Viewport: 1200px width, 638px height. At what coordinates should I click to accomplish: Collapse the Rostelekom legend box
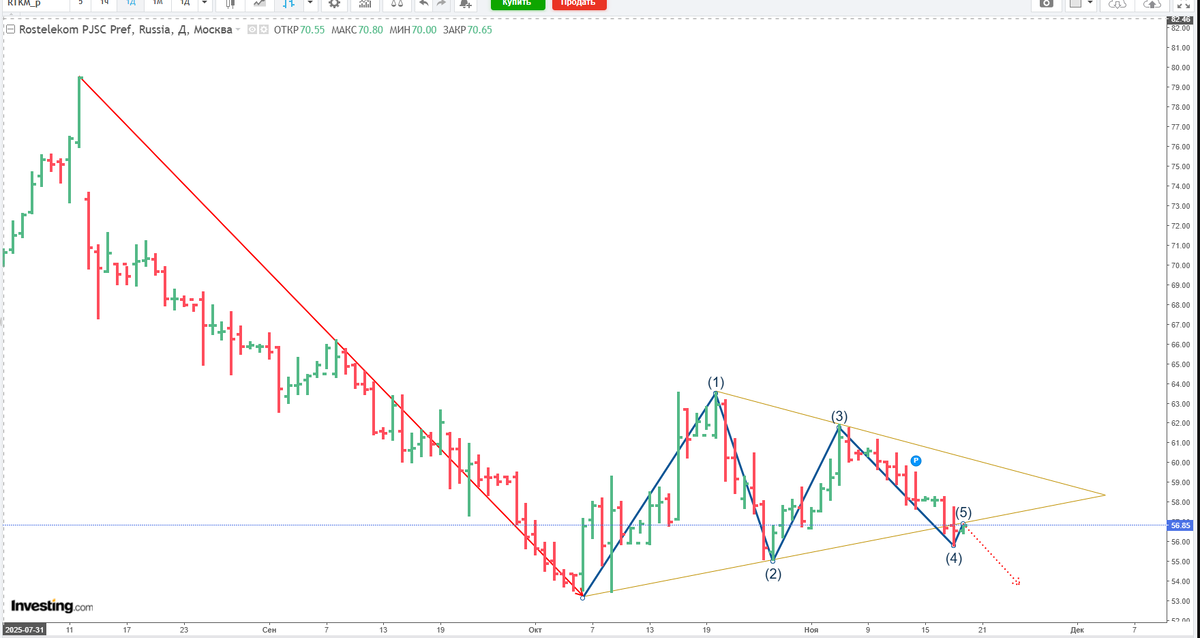point(10,30)
